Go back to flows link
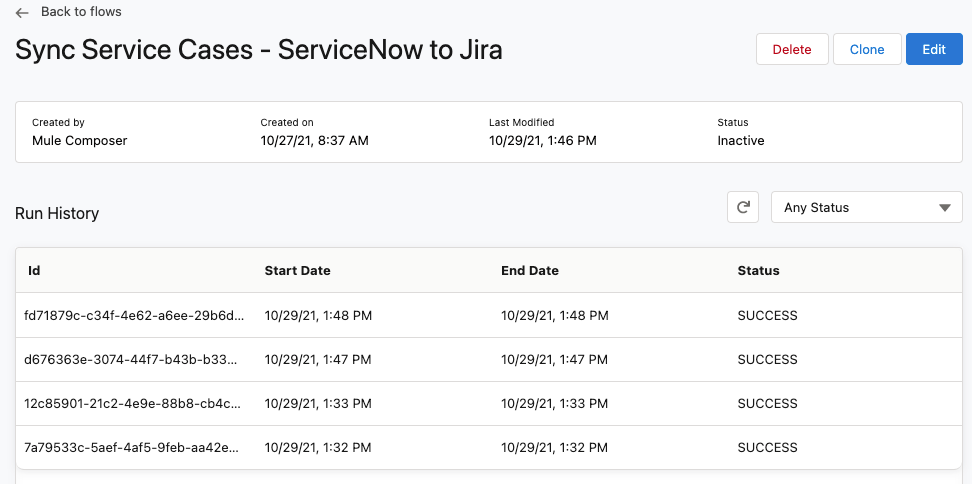The width and height of the screenshot is (972, 484). point(81,12)
